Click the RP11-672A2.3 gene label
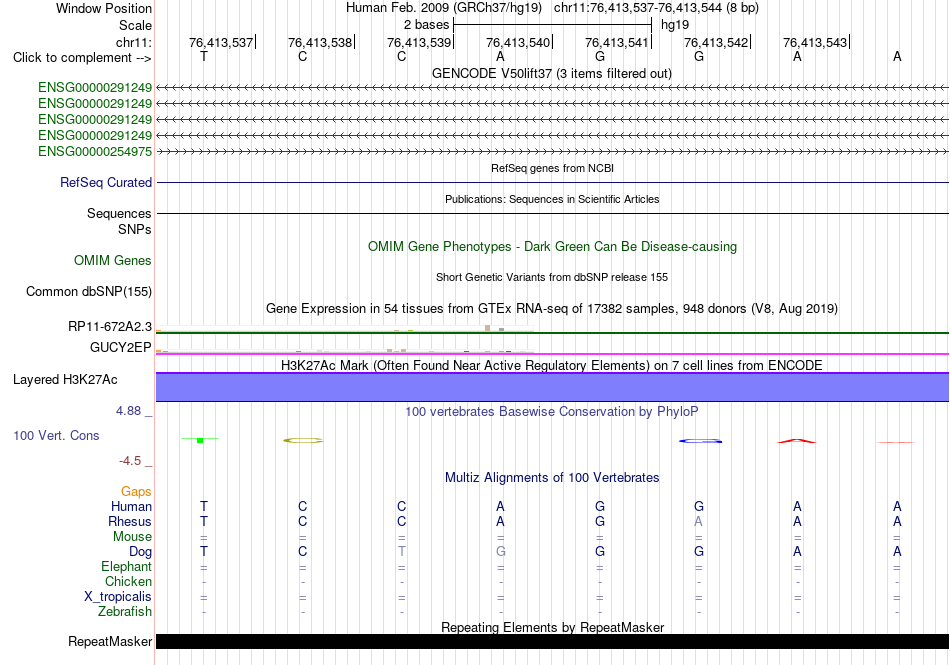Image resolution: width=950 pixels, height=665 pixels. coord(110,326)
